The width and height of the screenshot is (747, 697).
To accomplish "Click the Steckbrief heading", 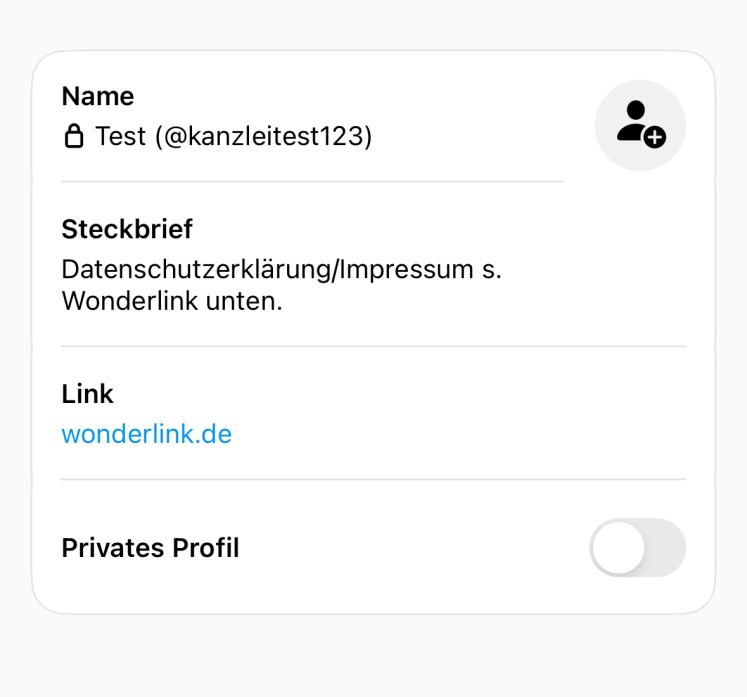I will [x=127, y=229].
